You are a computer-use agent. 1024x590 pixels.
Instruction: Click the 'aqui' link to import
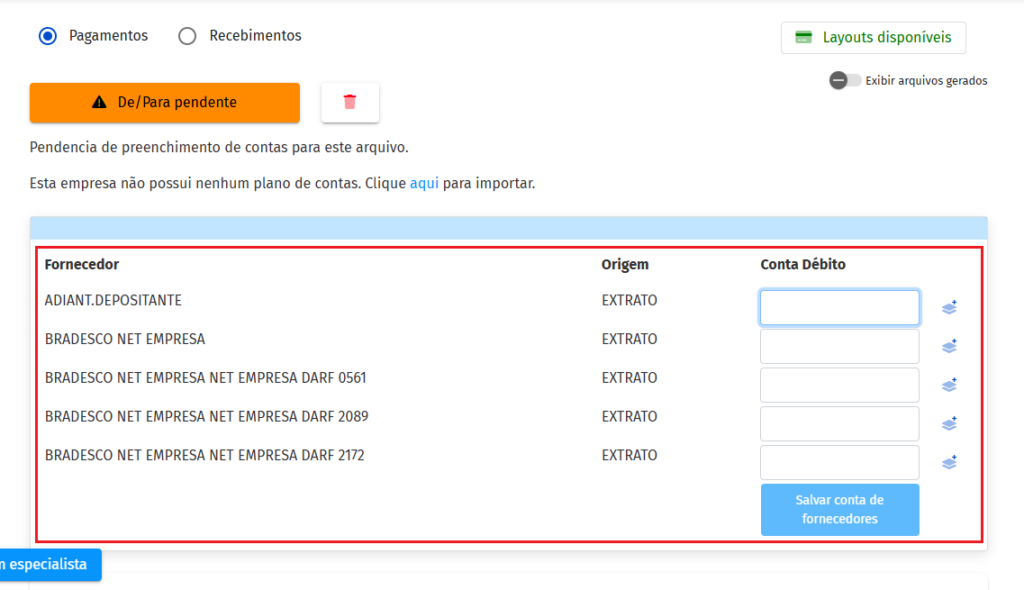click(424, 184)
